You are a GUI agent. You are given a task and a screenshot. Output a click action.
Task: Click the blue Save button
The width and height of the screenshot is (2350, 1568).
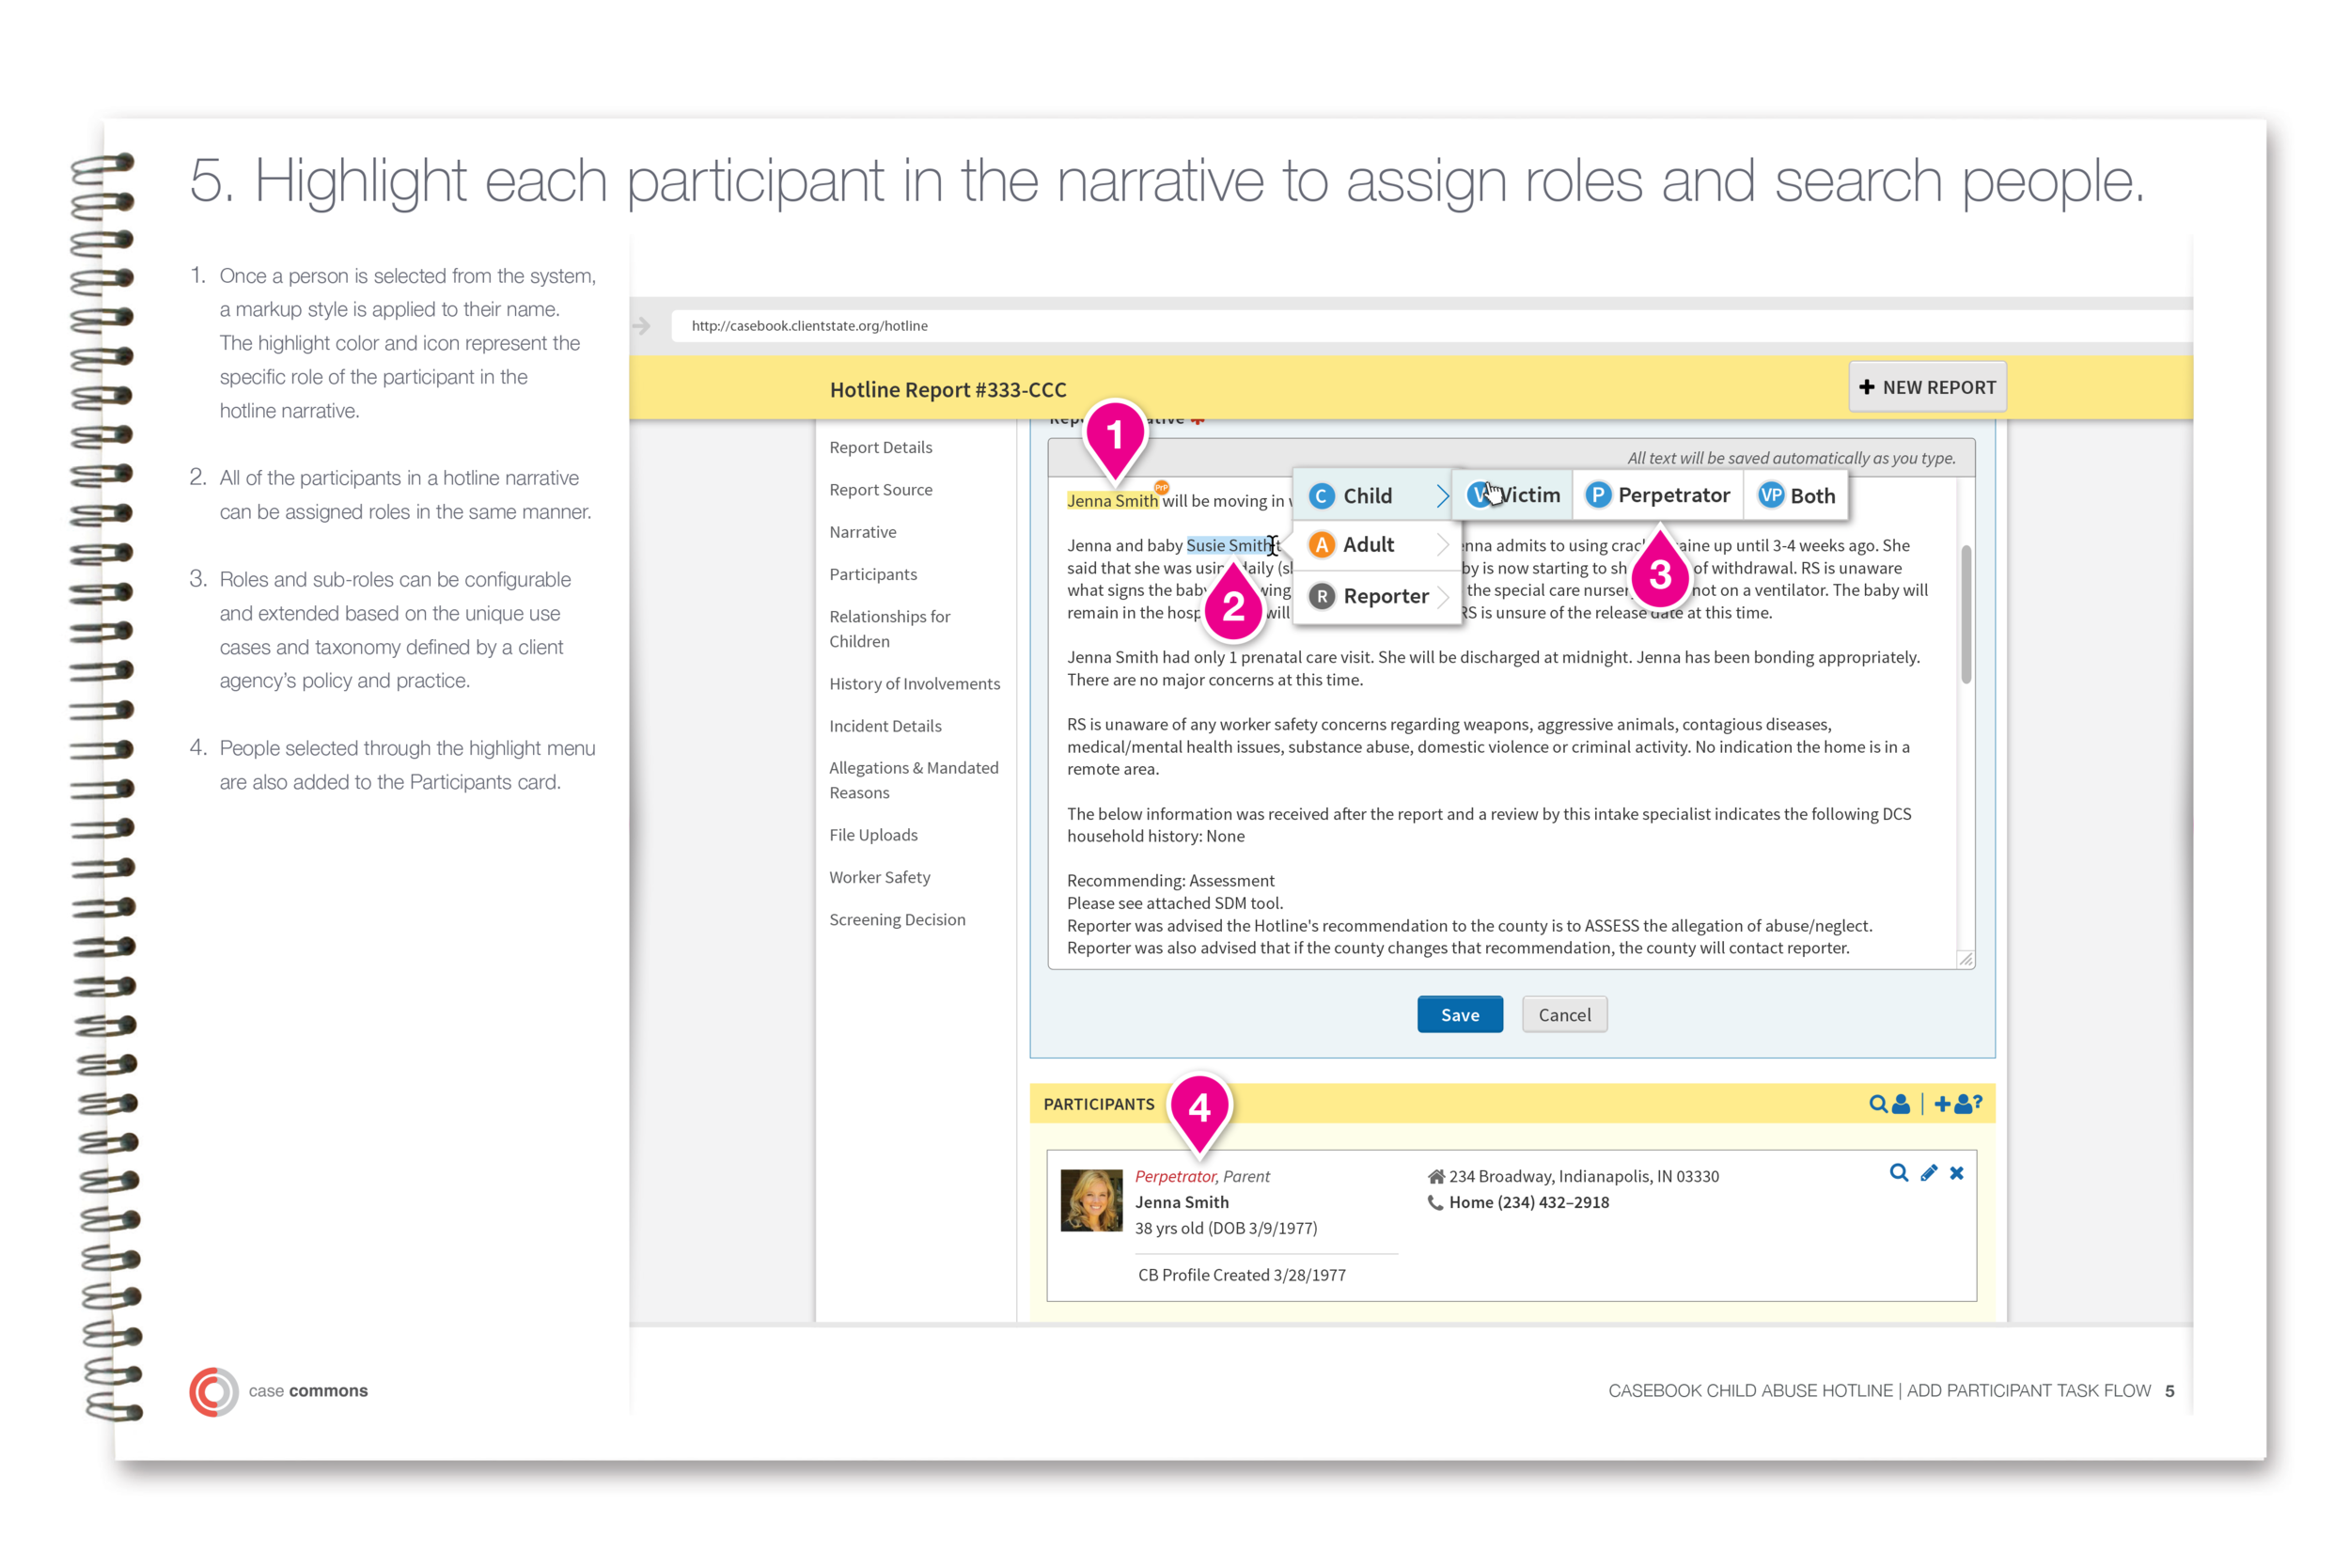point(1459,1015)
